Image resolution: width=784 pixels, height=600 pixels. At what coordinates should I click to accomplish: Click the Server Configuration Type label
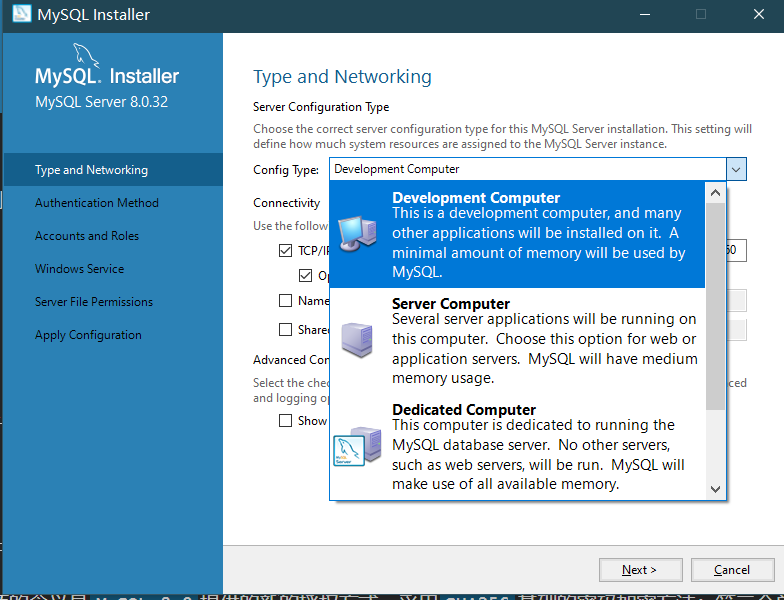click(321, 106)
